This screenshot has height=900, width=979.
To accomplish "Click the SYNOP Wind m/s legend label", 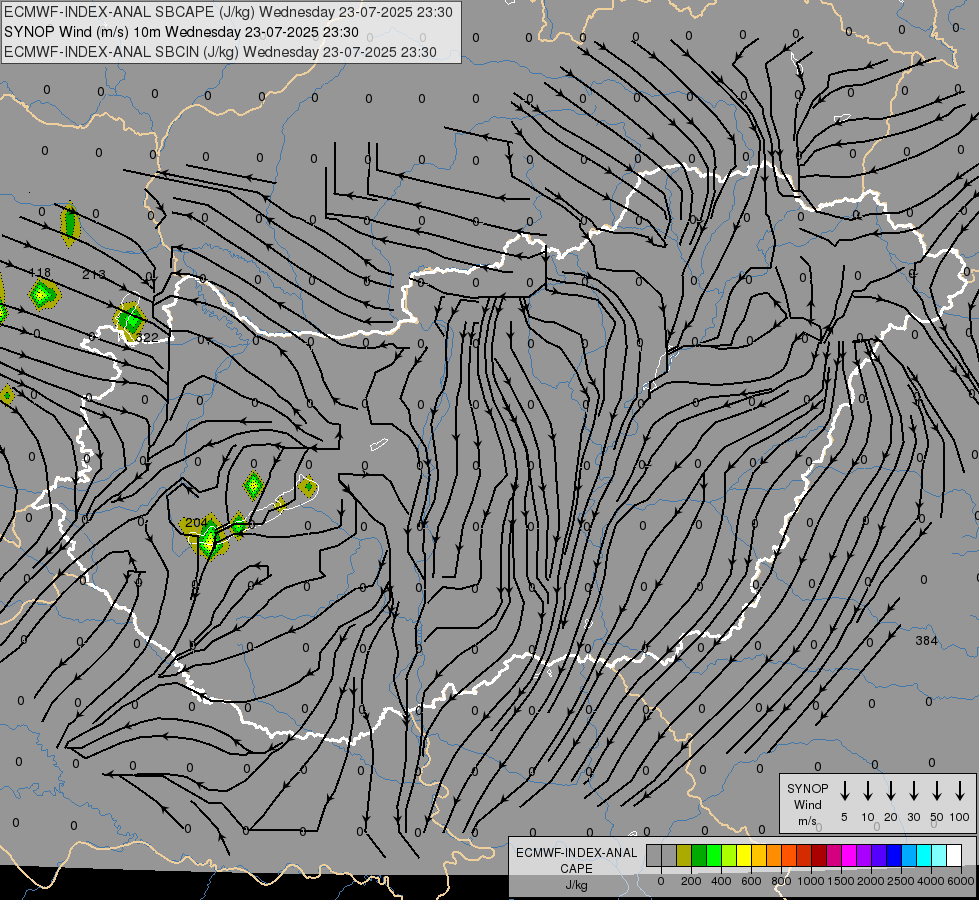I will coord(807,804).
